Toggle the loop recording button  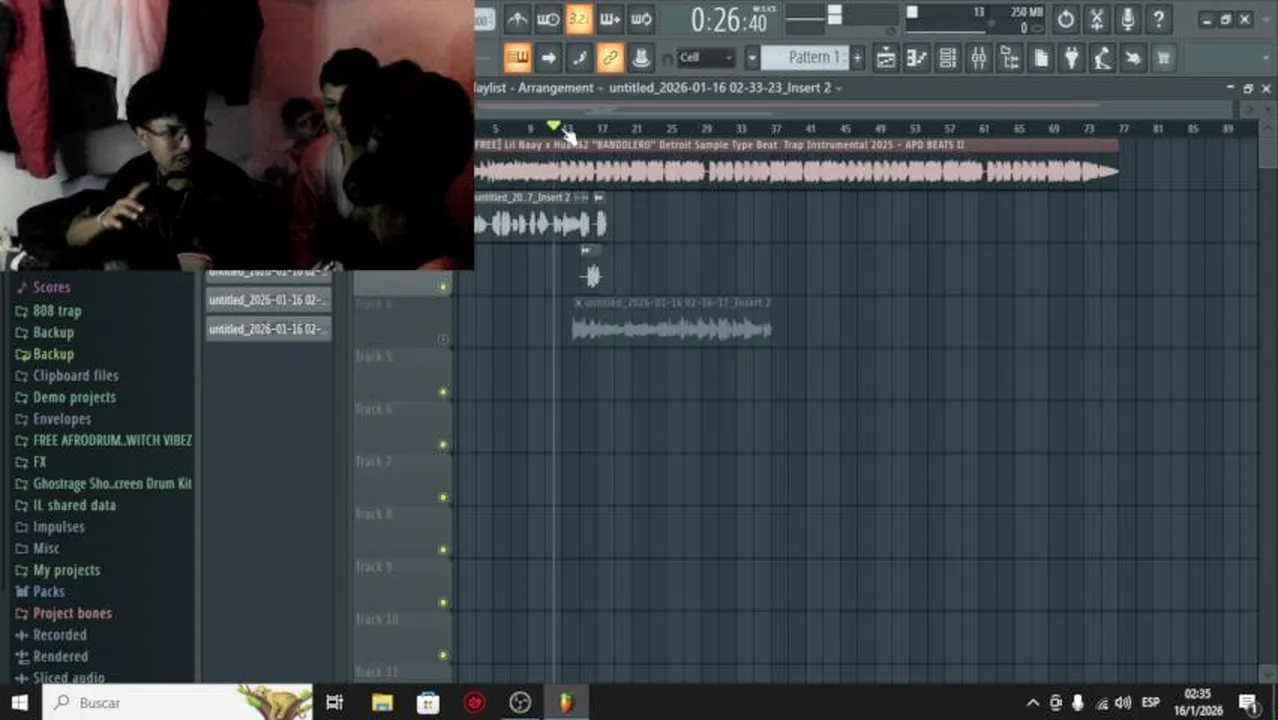tap(641, 19)
